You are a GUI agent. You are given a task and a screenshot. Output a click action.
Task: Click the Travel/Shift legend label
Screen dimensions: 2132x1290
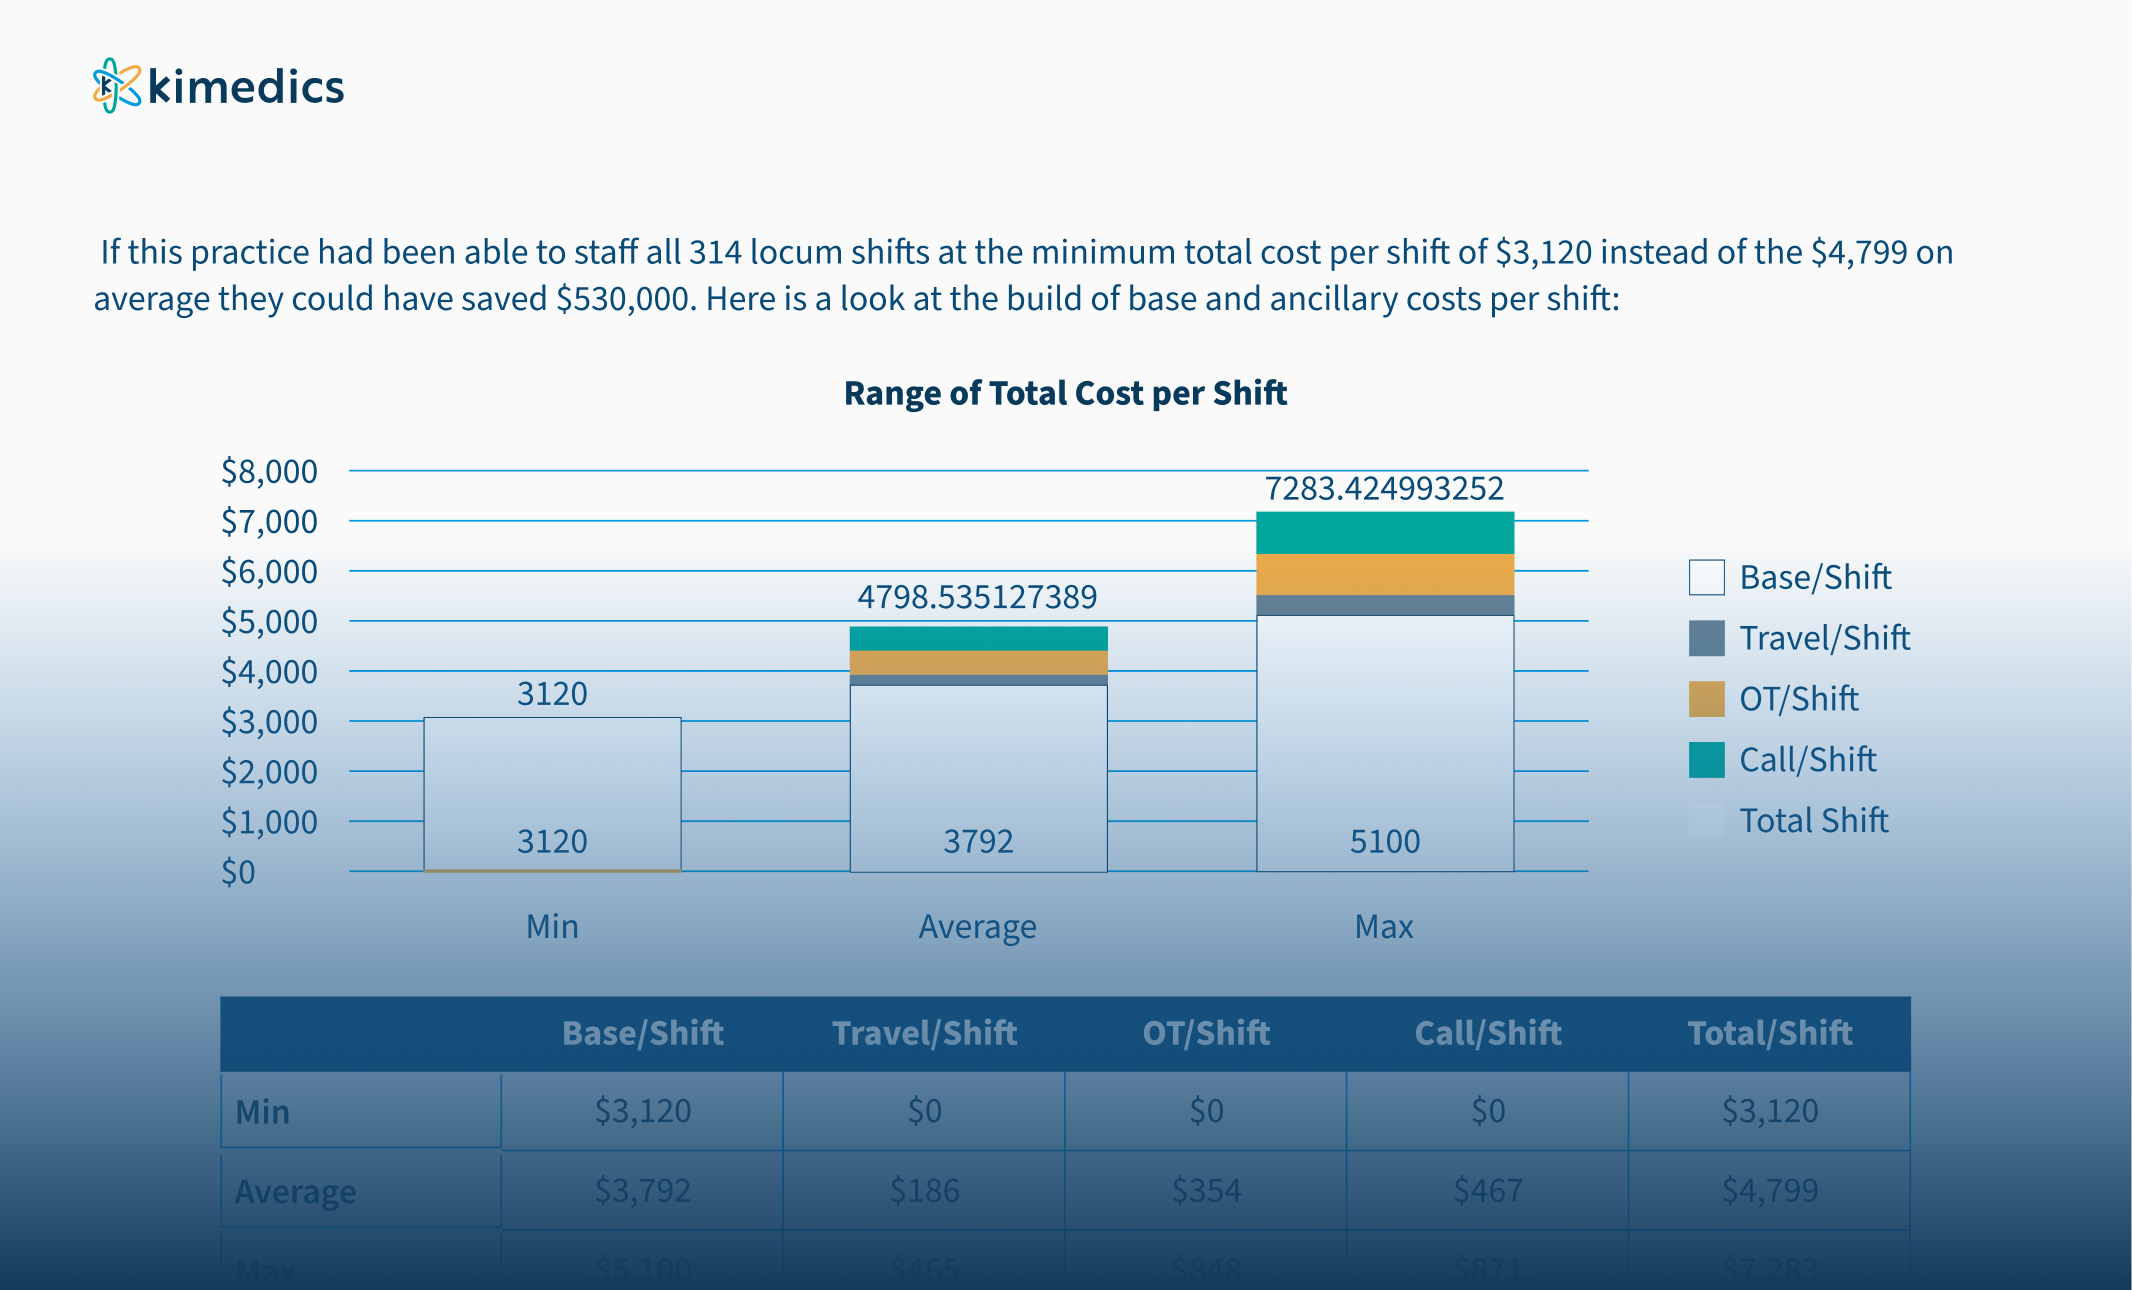pos(1824,638)
